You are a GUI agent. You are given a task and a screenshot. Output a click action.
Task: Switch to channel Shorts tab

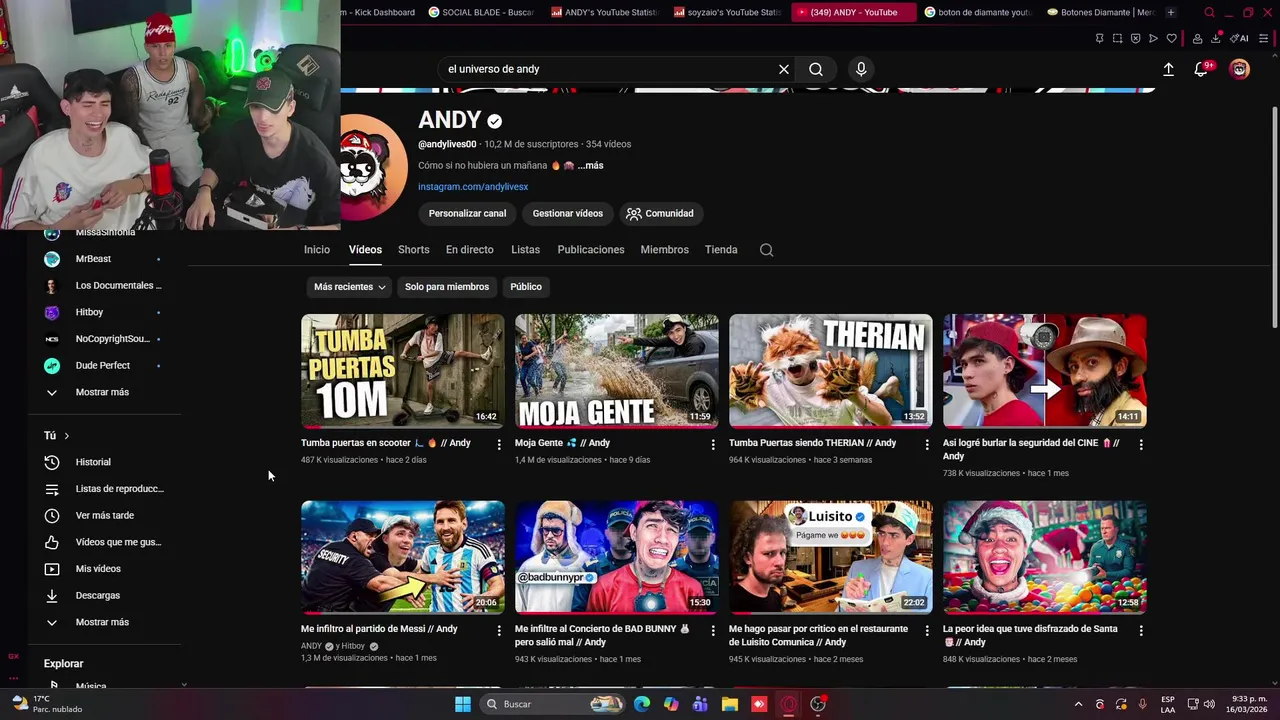point(413,250)
